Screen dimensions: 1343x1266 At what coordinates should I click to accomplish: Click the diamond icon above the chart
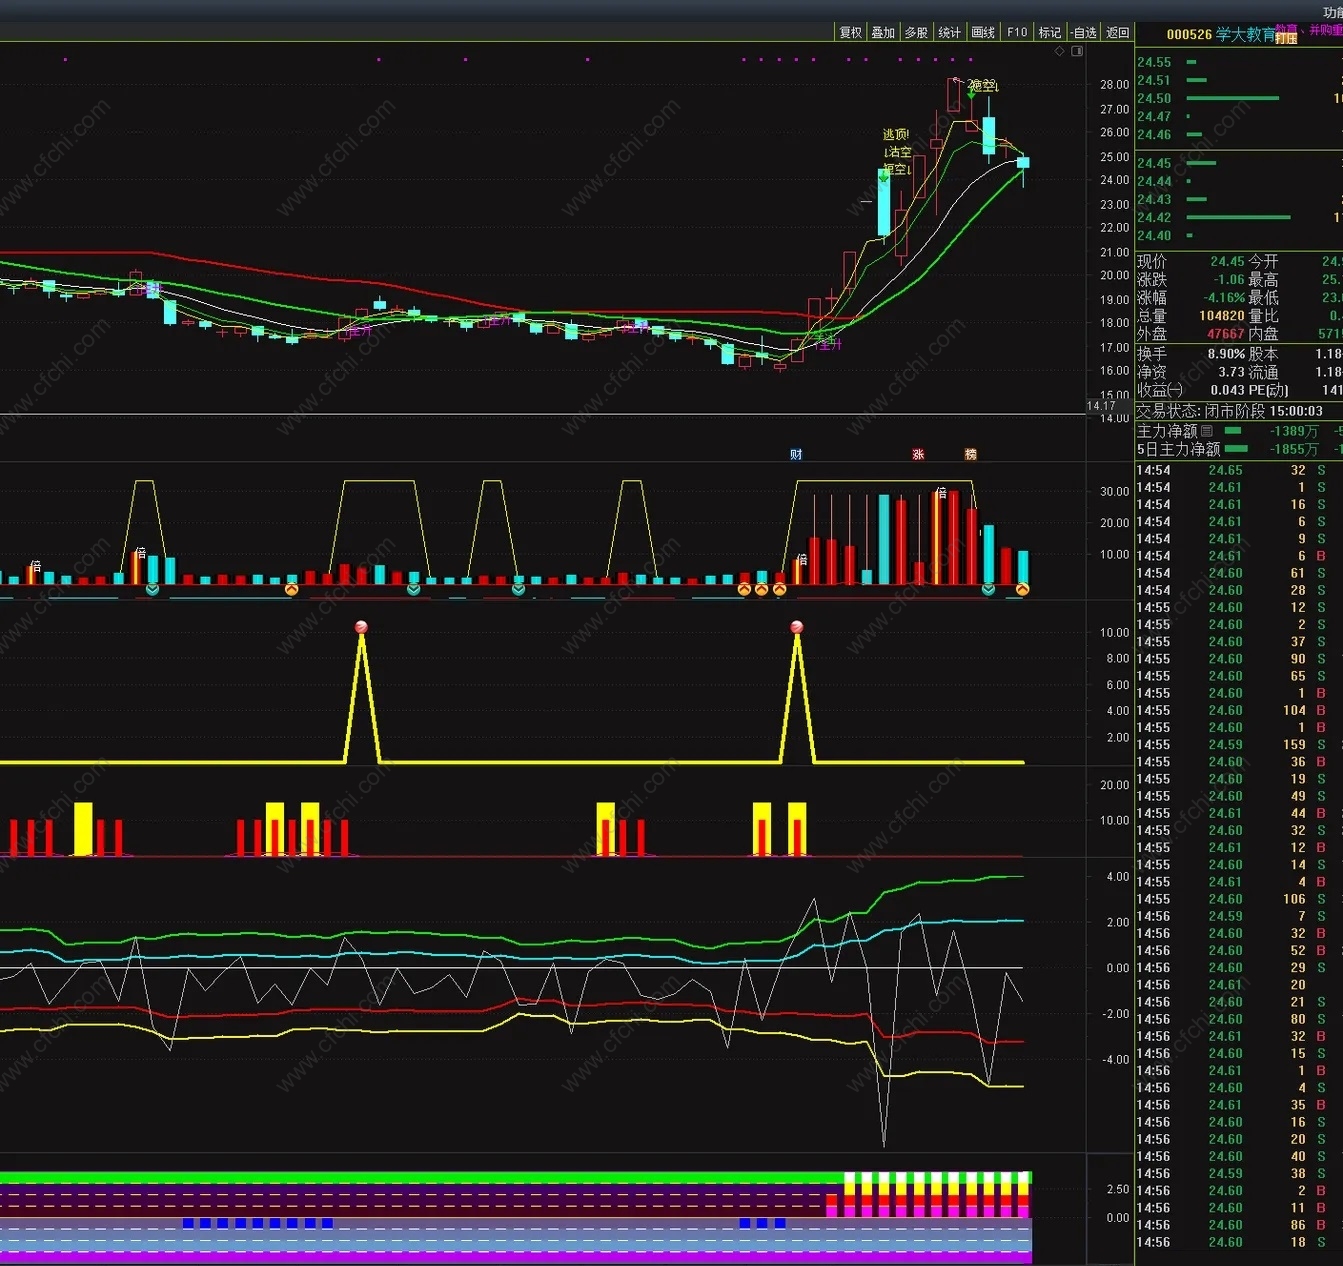tap(1060, 51)
